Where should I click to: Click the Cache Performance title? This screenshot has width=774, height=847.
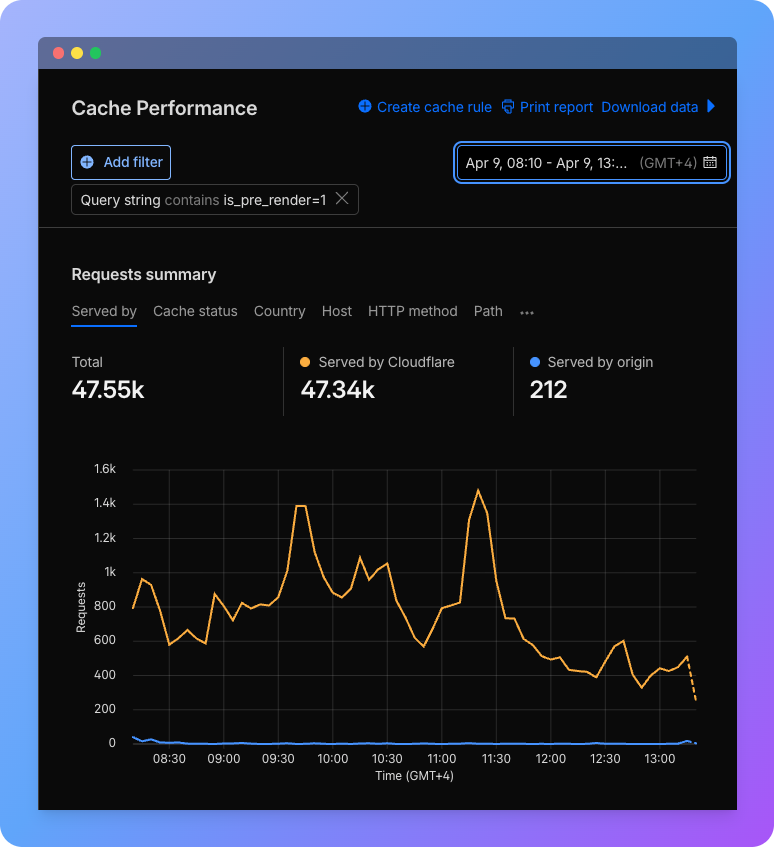coord(164,108)
